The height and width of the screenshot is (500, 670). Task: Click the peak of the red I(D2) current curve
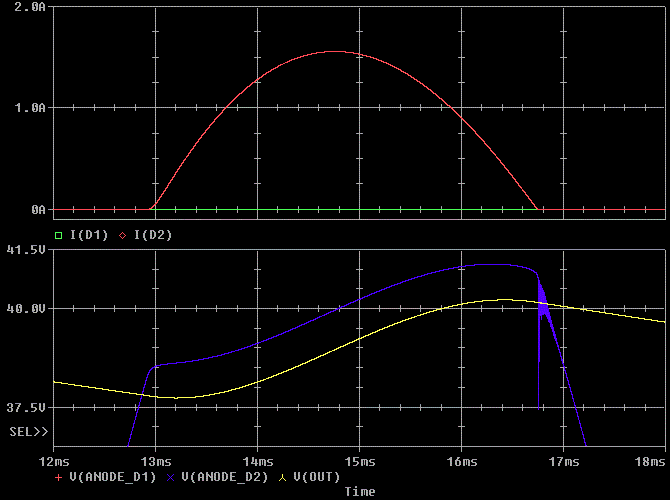tap(334, 52)
